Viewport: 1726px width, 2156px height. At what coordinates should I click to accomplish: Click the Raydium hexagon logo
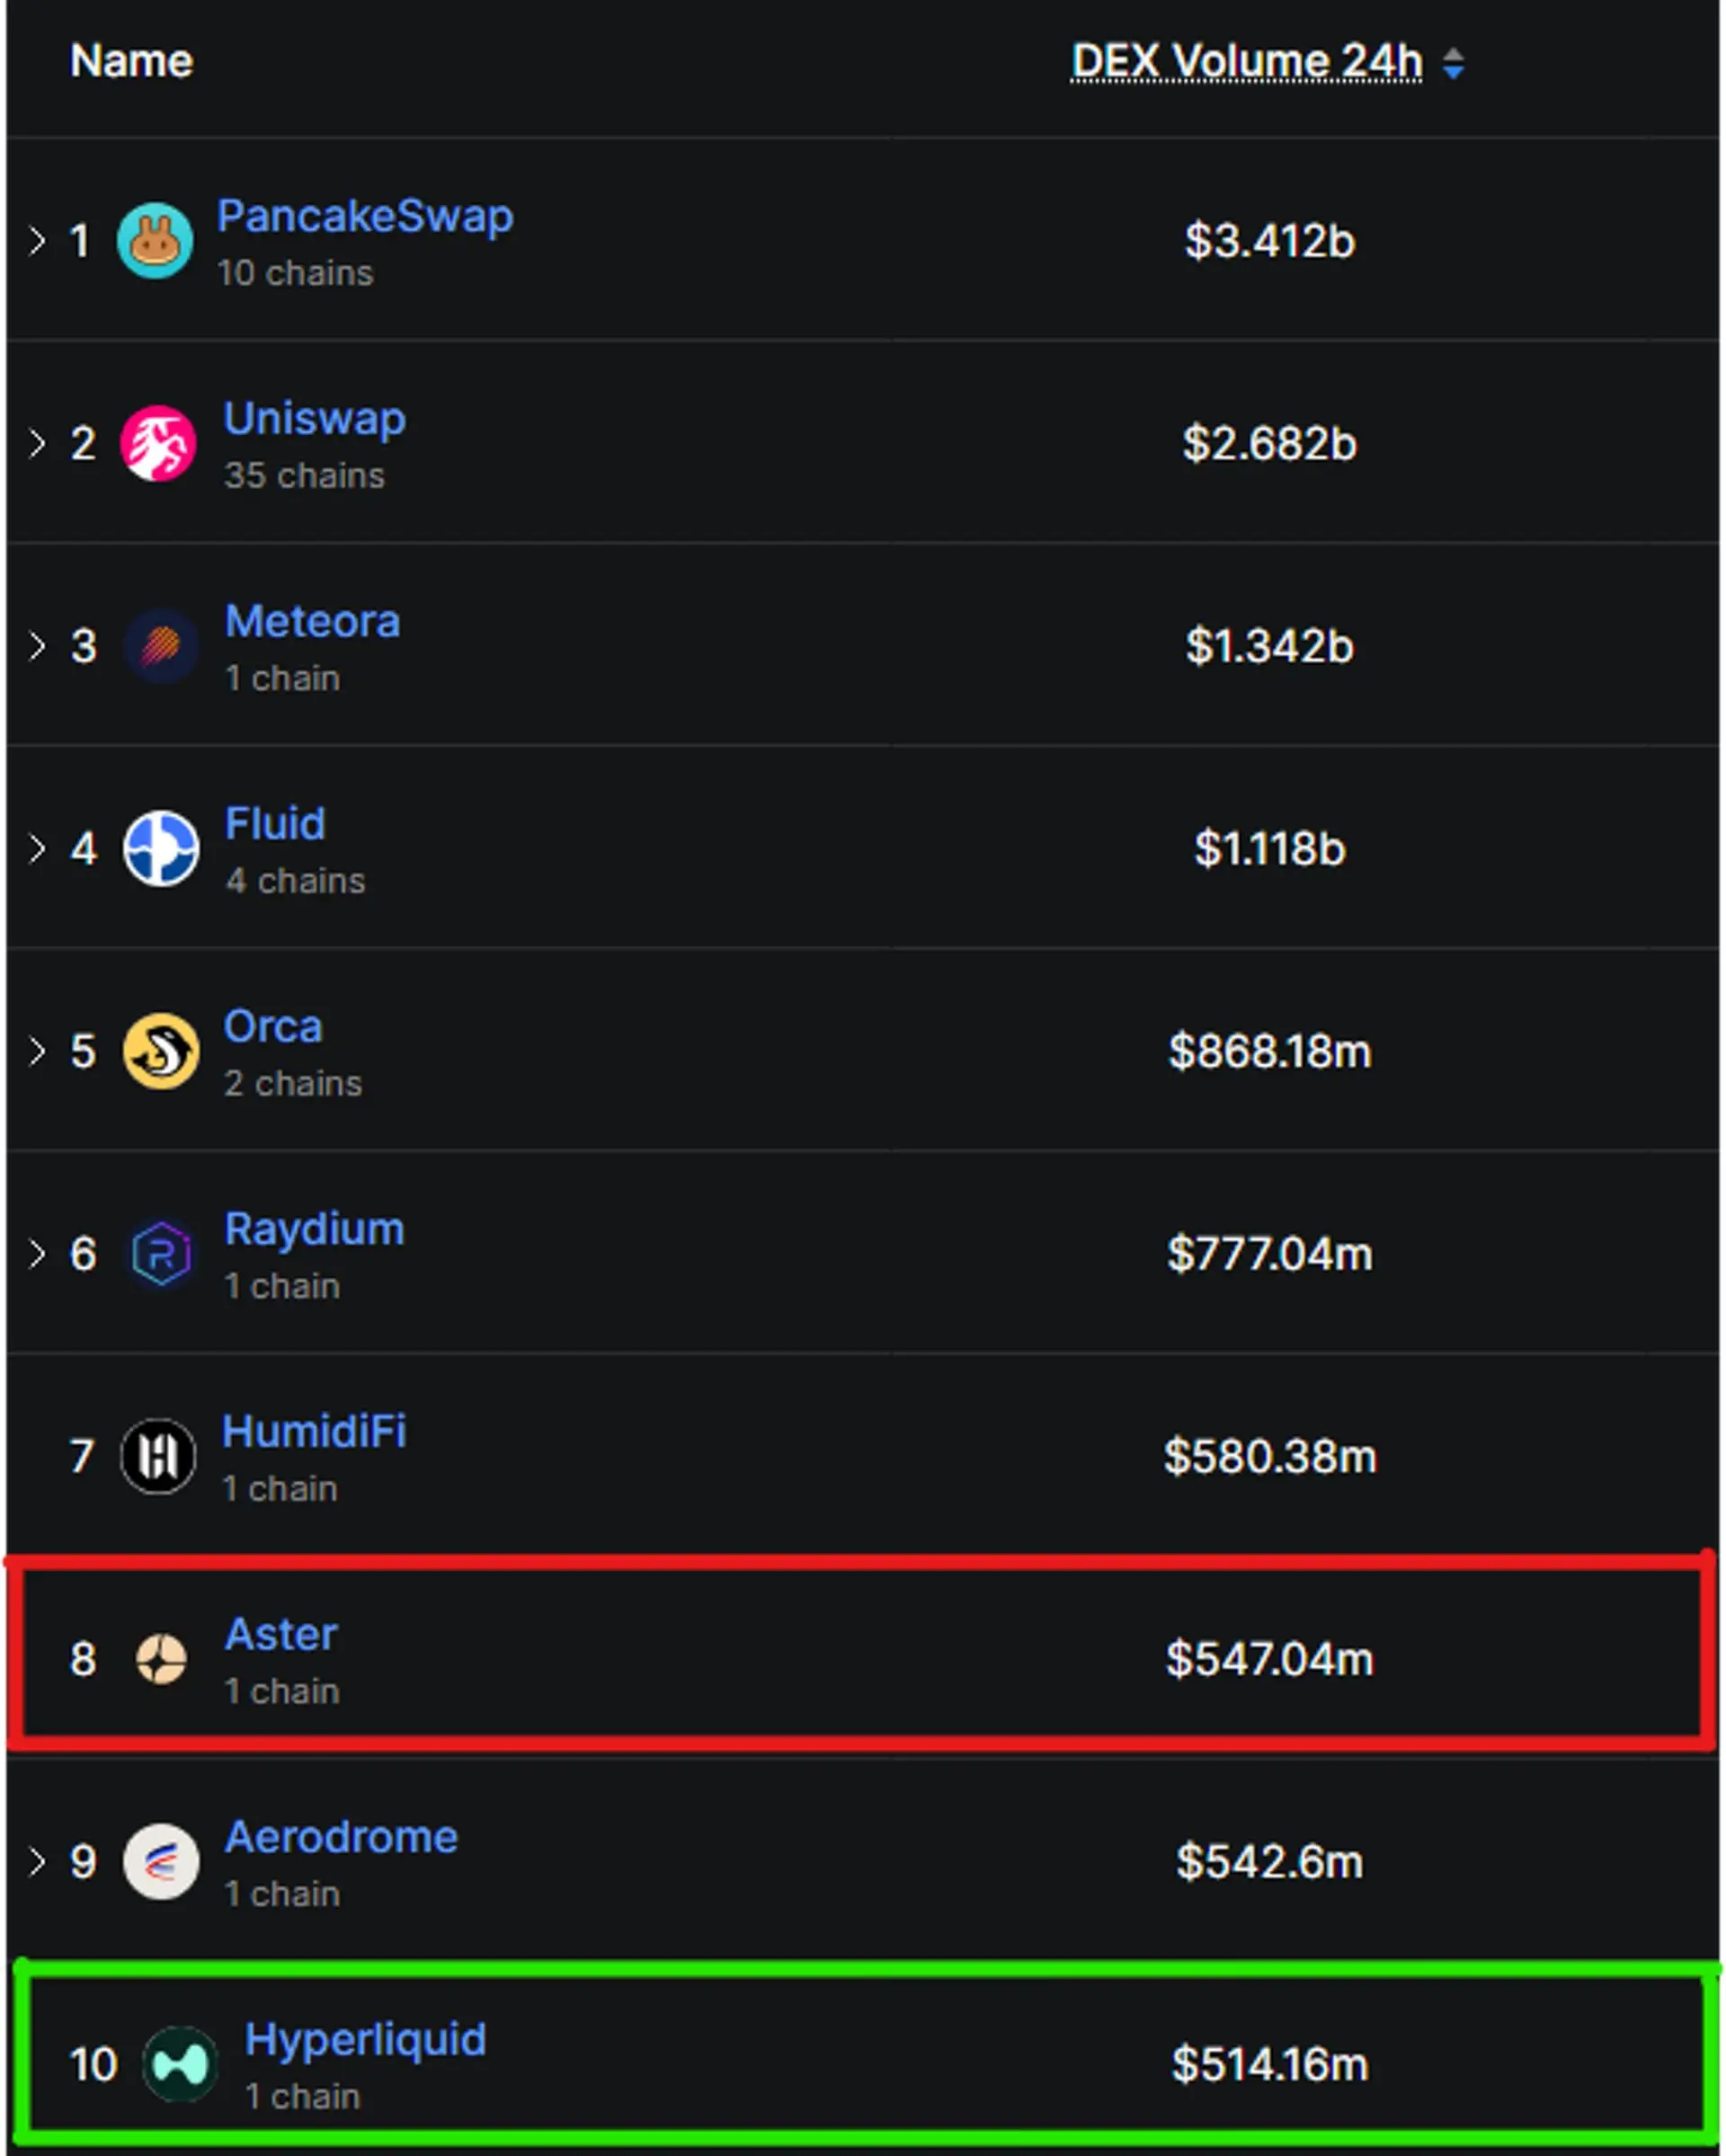162,1255
